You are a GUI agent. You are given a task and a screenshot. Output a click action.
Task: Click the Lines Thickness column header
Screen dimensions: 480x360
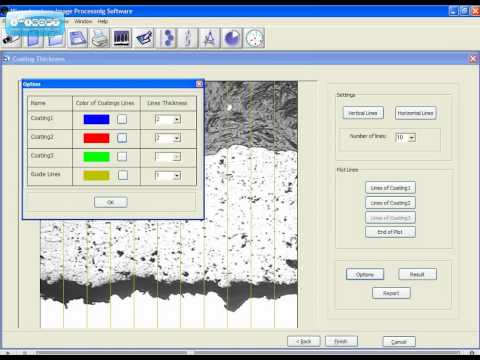168,103
